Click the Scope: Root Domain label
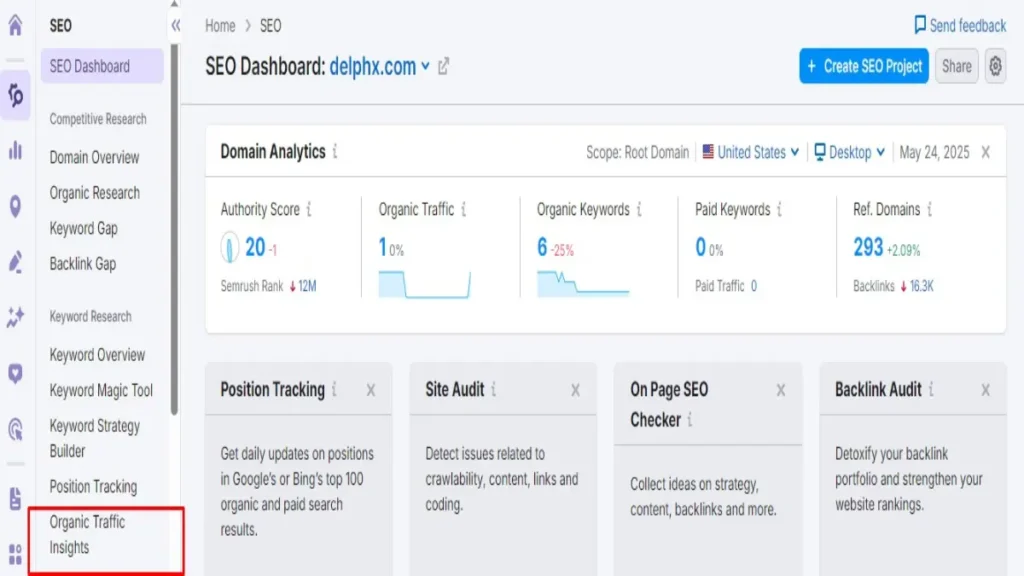 coord(637,152)
